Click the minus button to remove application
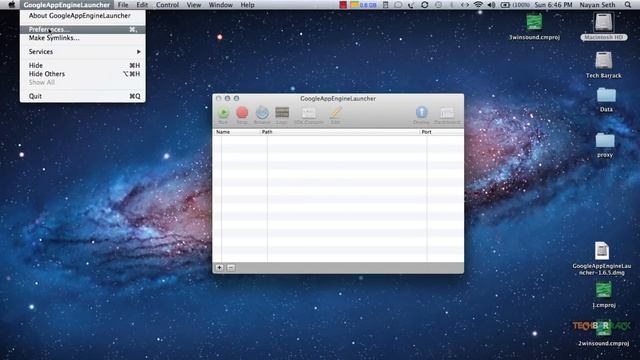Screen dimensions: 640x360 point(231,268)
